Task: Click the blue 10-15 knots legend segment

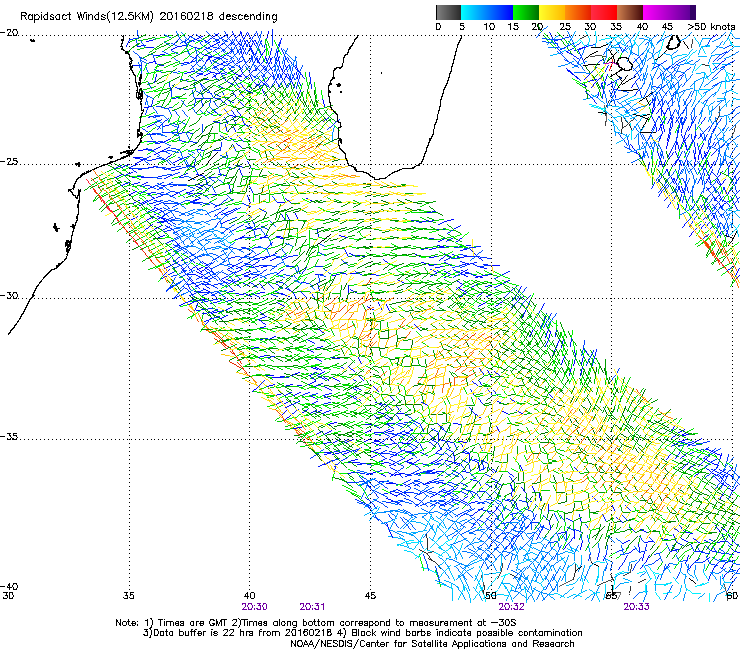Action: 500,12
